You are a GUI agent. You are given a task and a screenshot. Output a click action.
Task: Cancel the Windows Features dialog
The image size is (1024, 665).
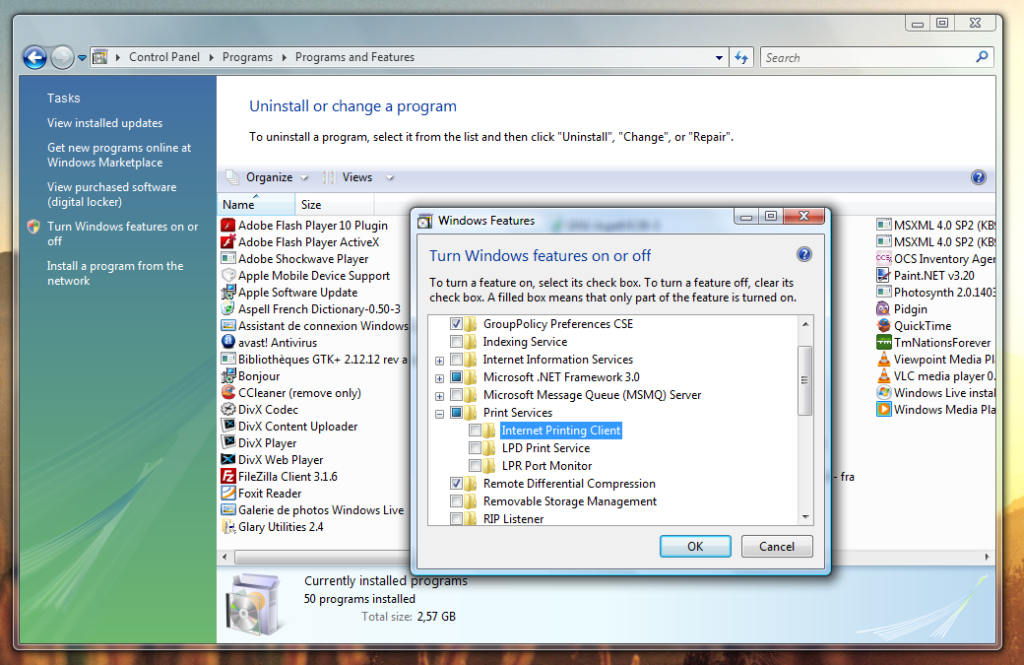[x=776, y=546]
